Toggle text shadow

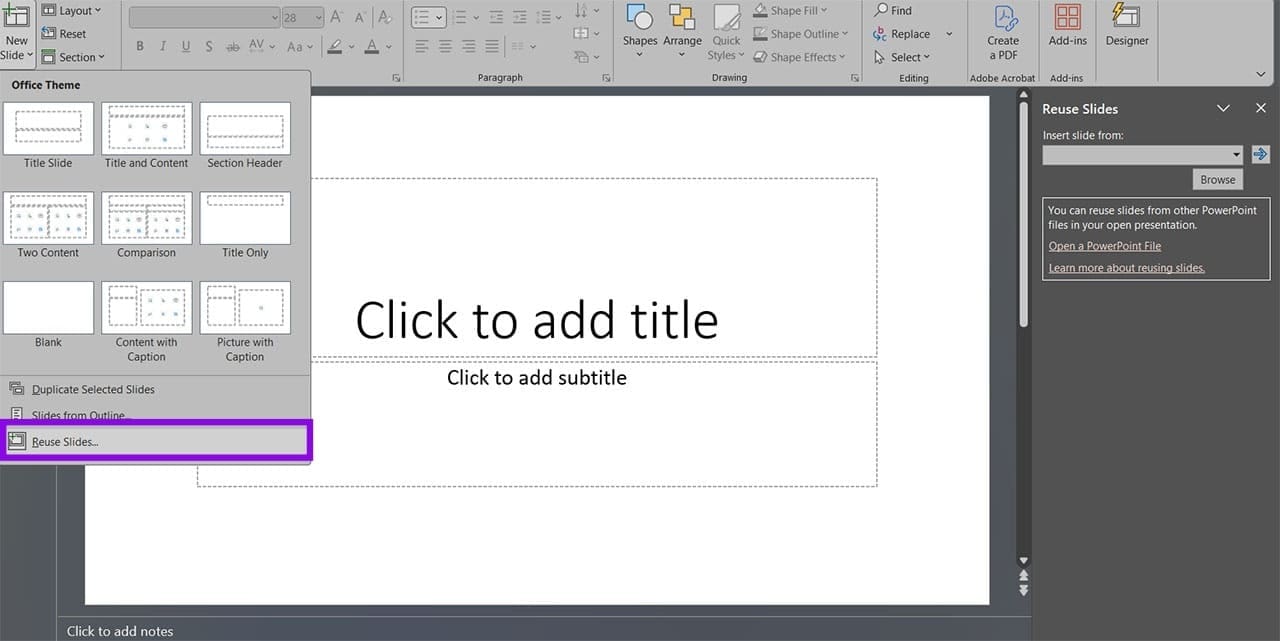209,47
